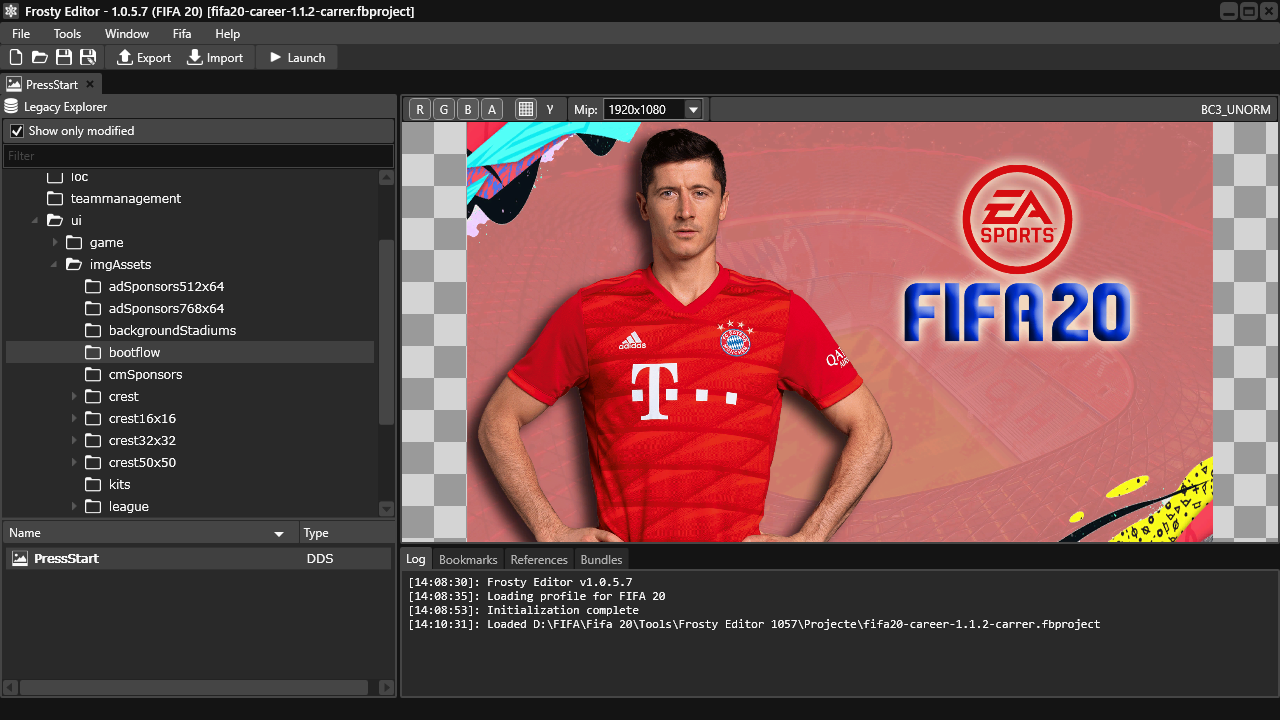This screenshot has width=1280, height=720.
Task: Click the PressStart texture preview image
Action: [x=839, y=332]
